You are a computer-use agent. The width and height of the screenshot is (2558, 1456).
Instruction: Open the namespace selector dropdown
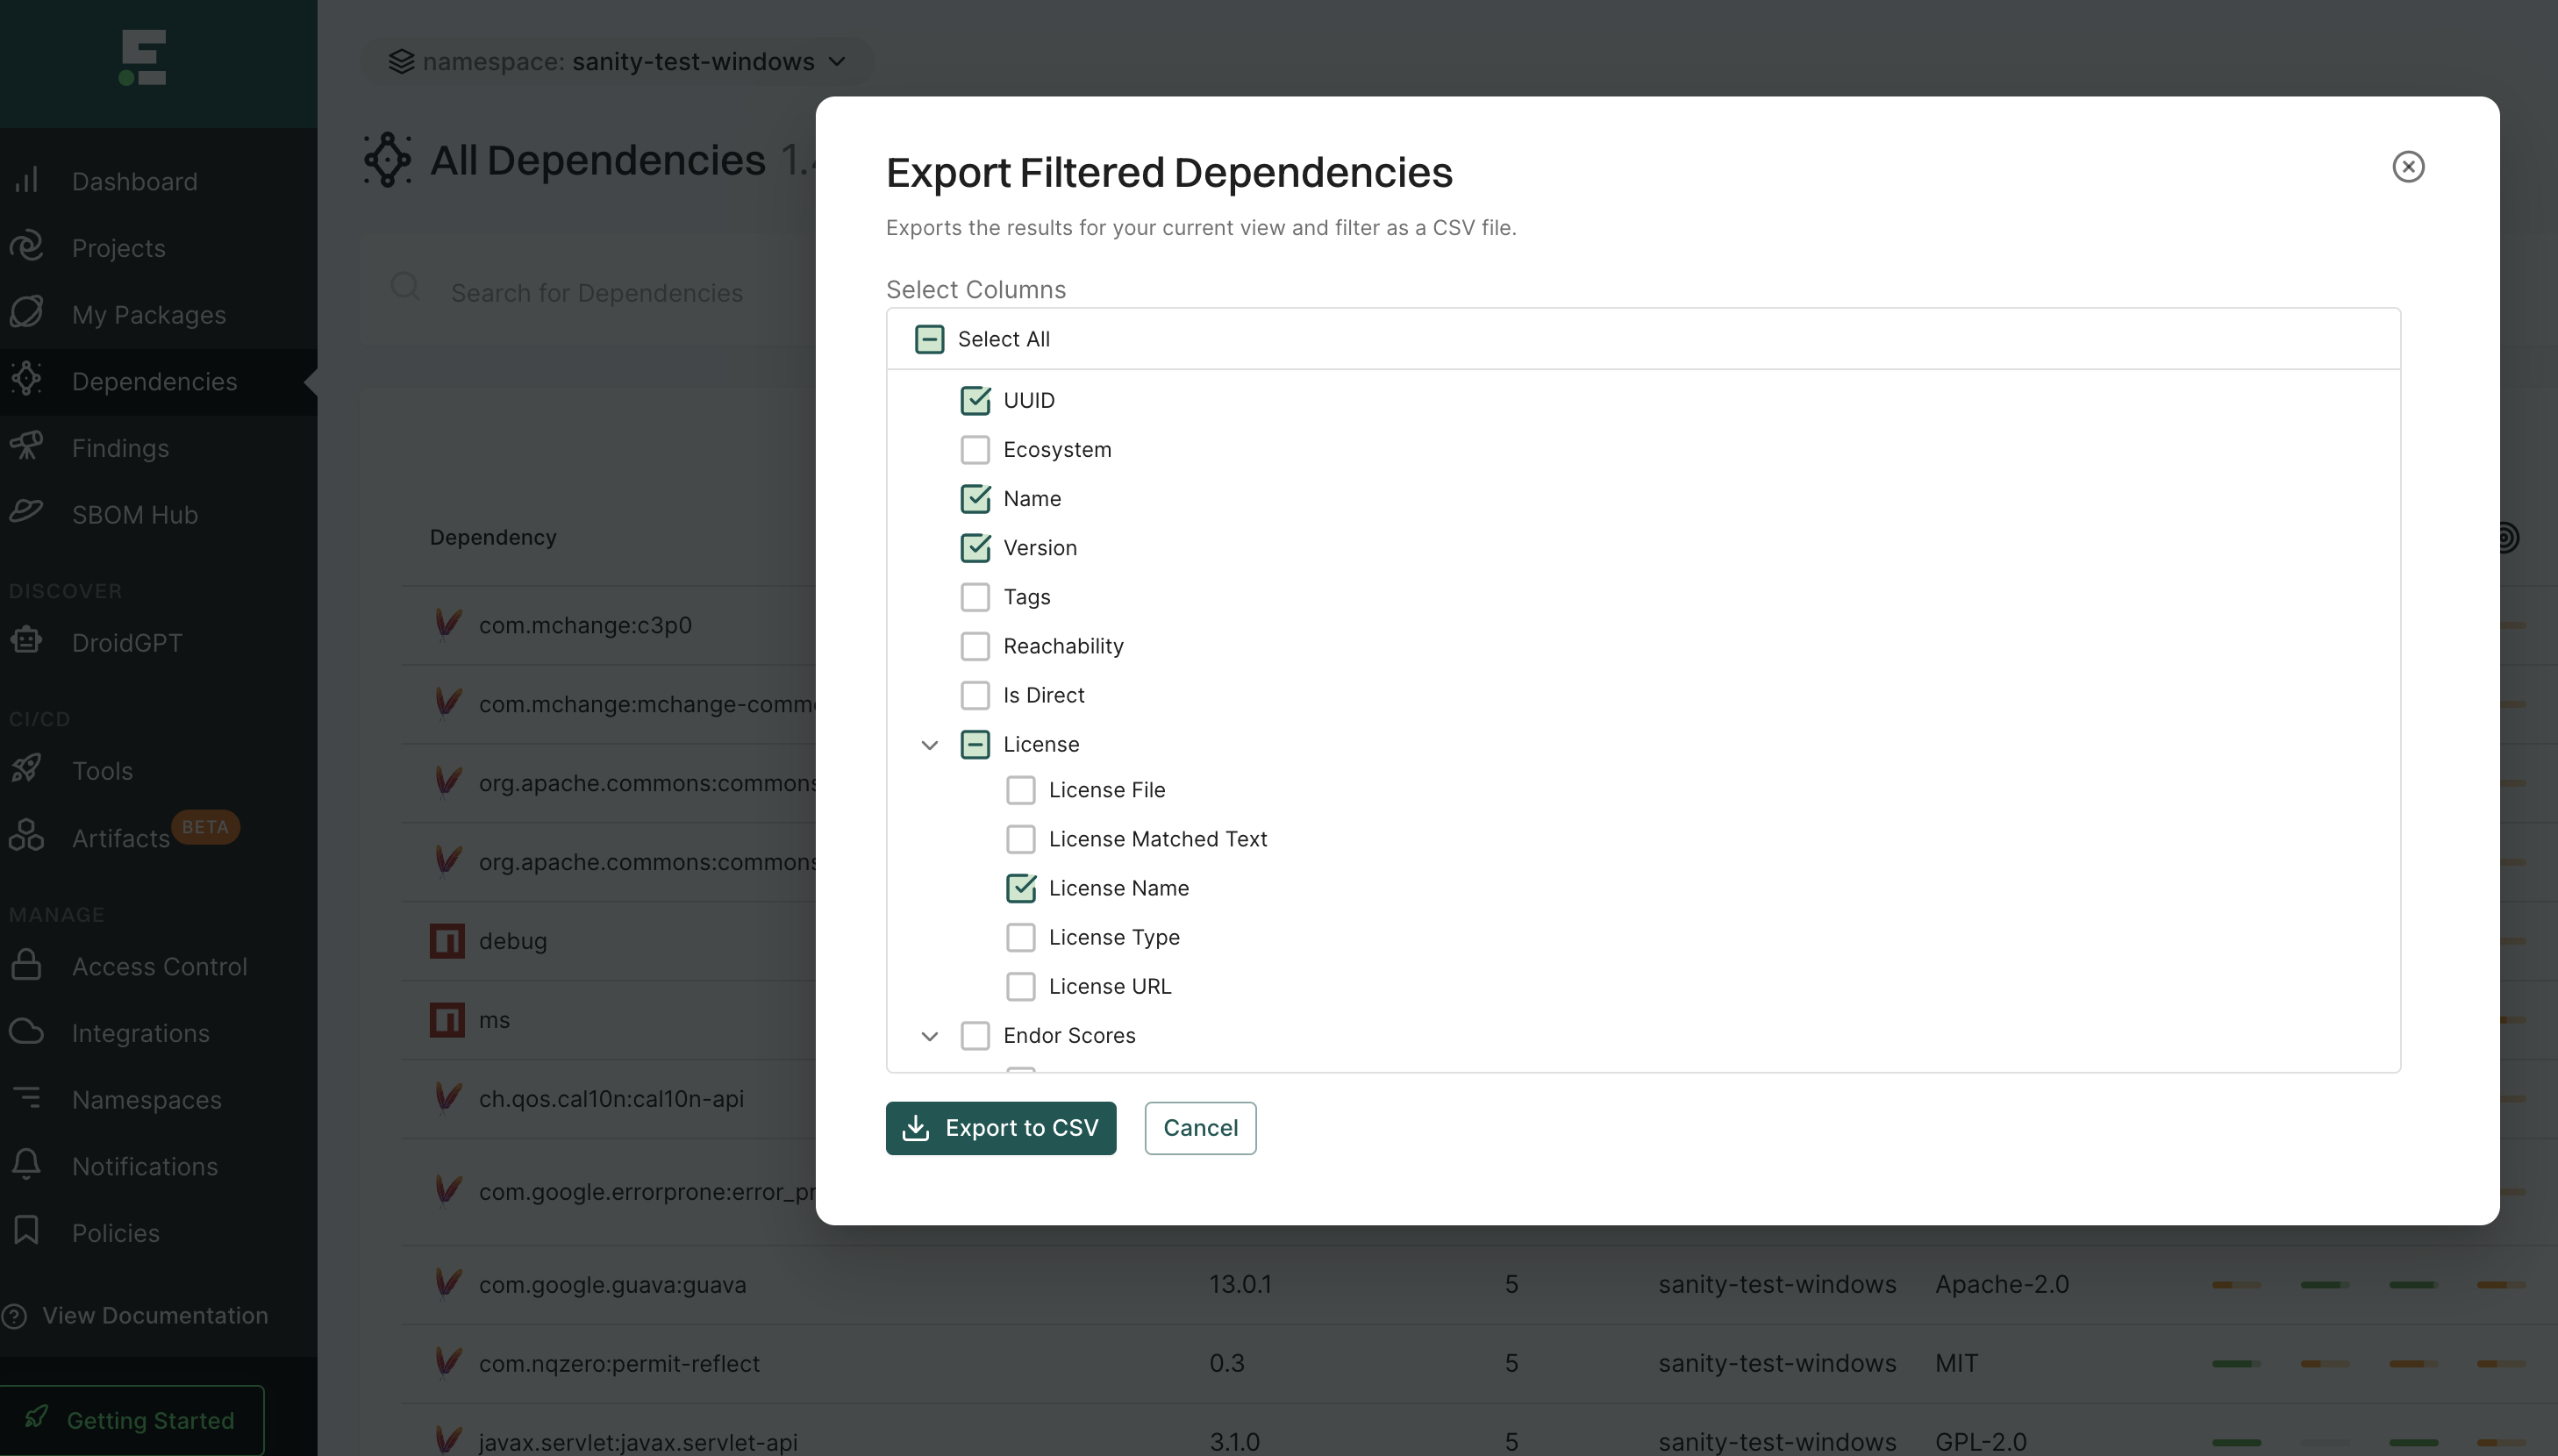point(617,62)
